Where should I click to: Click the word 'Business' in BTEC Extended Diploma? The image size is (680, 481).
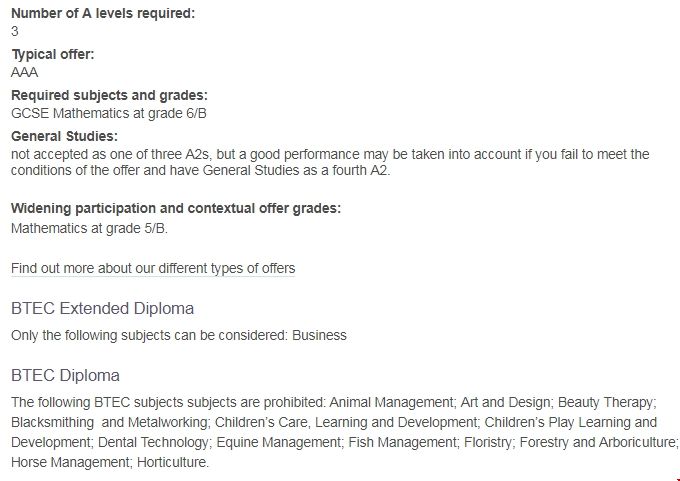(319, 335)
